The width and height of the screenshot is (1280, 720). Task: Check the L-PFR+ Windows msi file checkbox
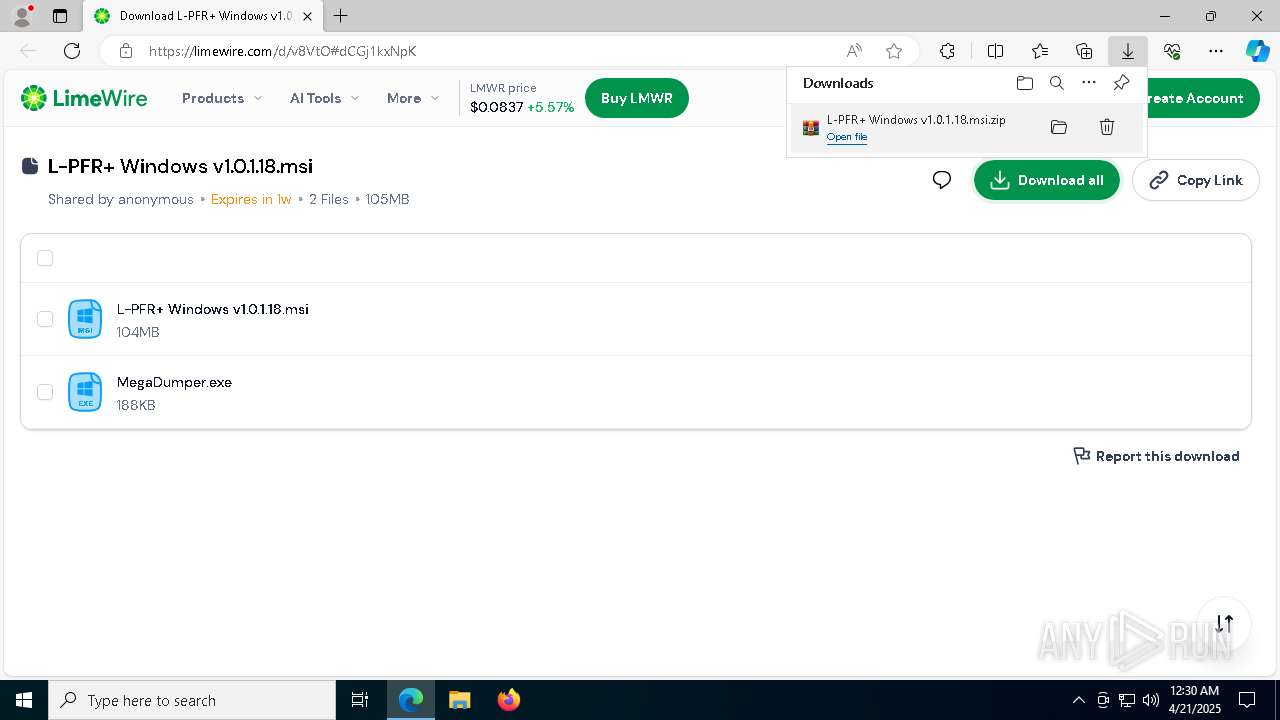45,319
